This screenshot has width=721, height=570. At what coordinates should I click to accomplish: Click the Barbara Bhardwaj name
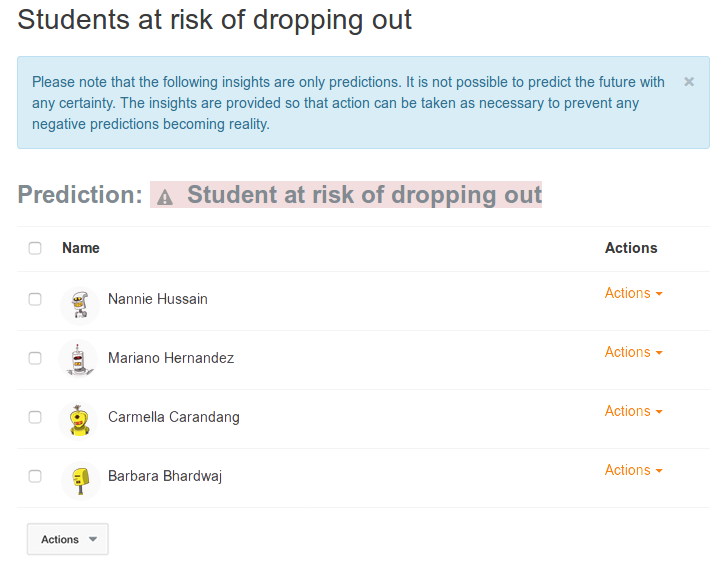tap(165, 476)
